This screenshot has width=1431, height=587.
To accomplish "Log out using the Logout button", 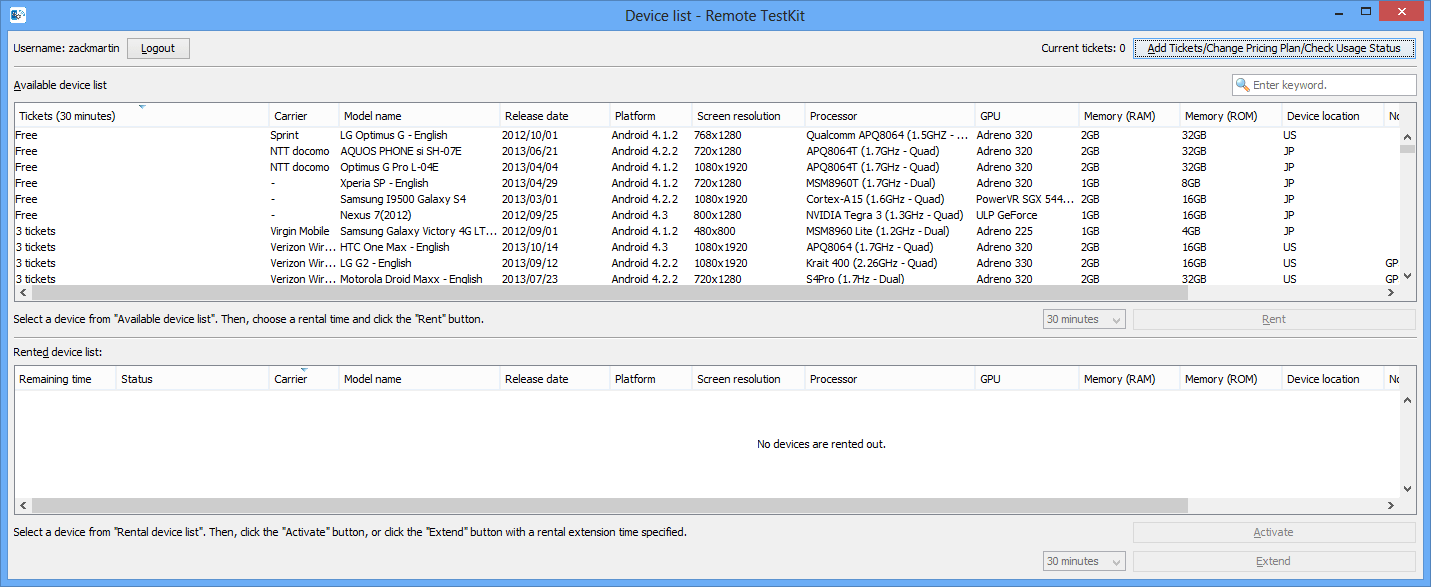I will point(158,48).
